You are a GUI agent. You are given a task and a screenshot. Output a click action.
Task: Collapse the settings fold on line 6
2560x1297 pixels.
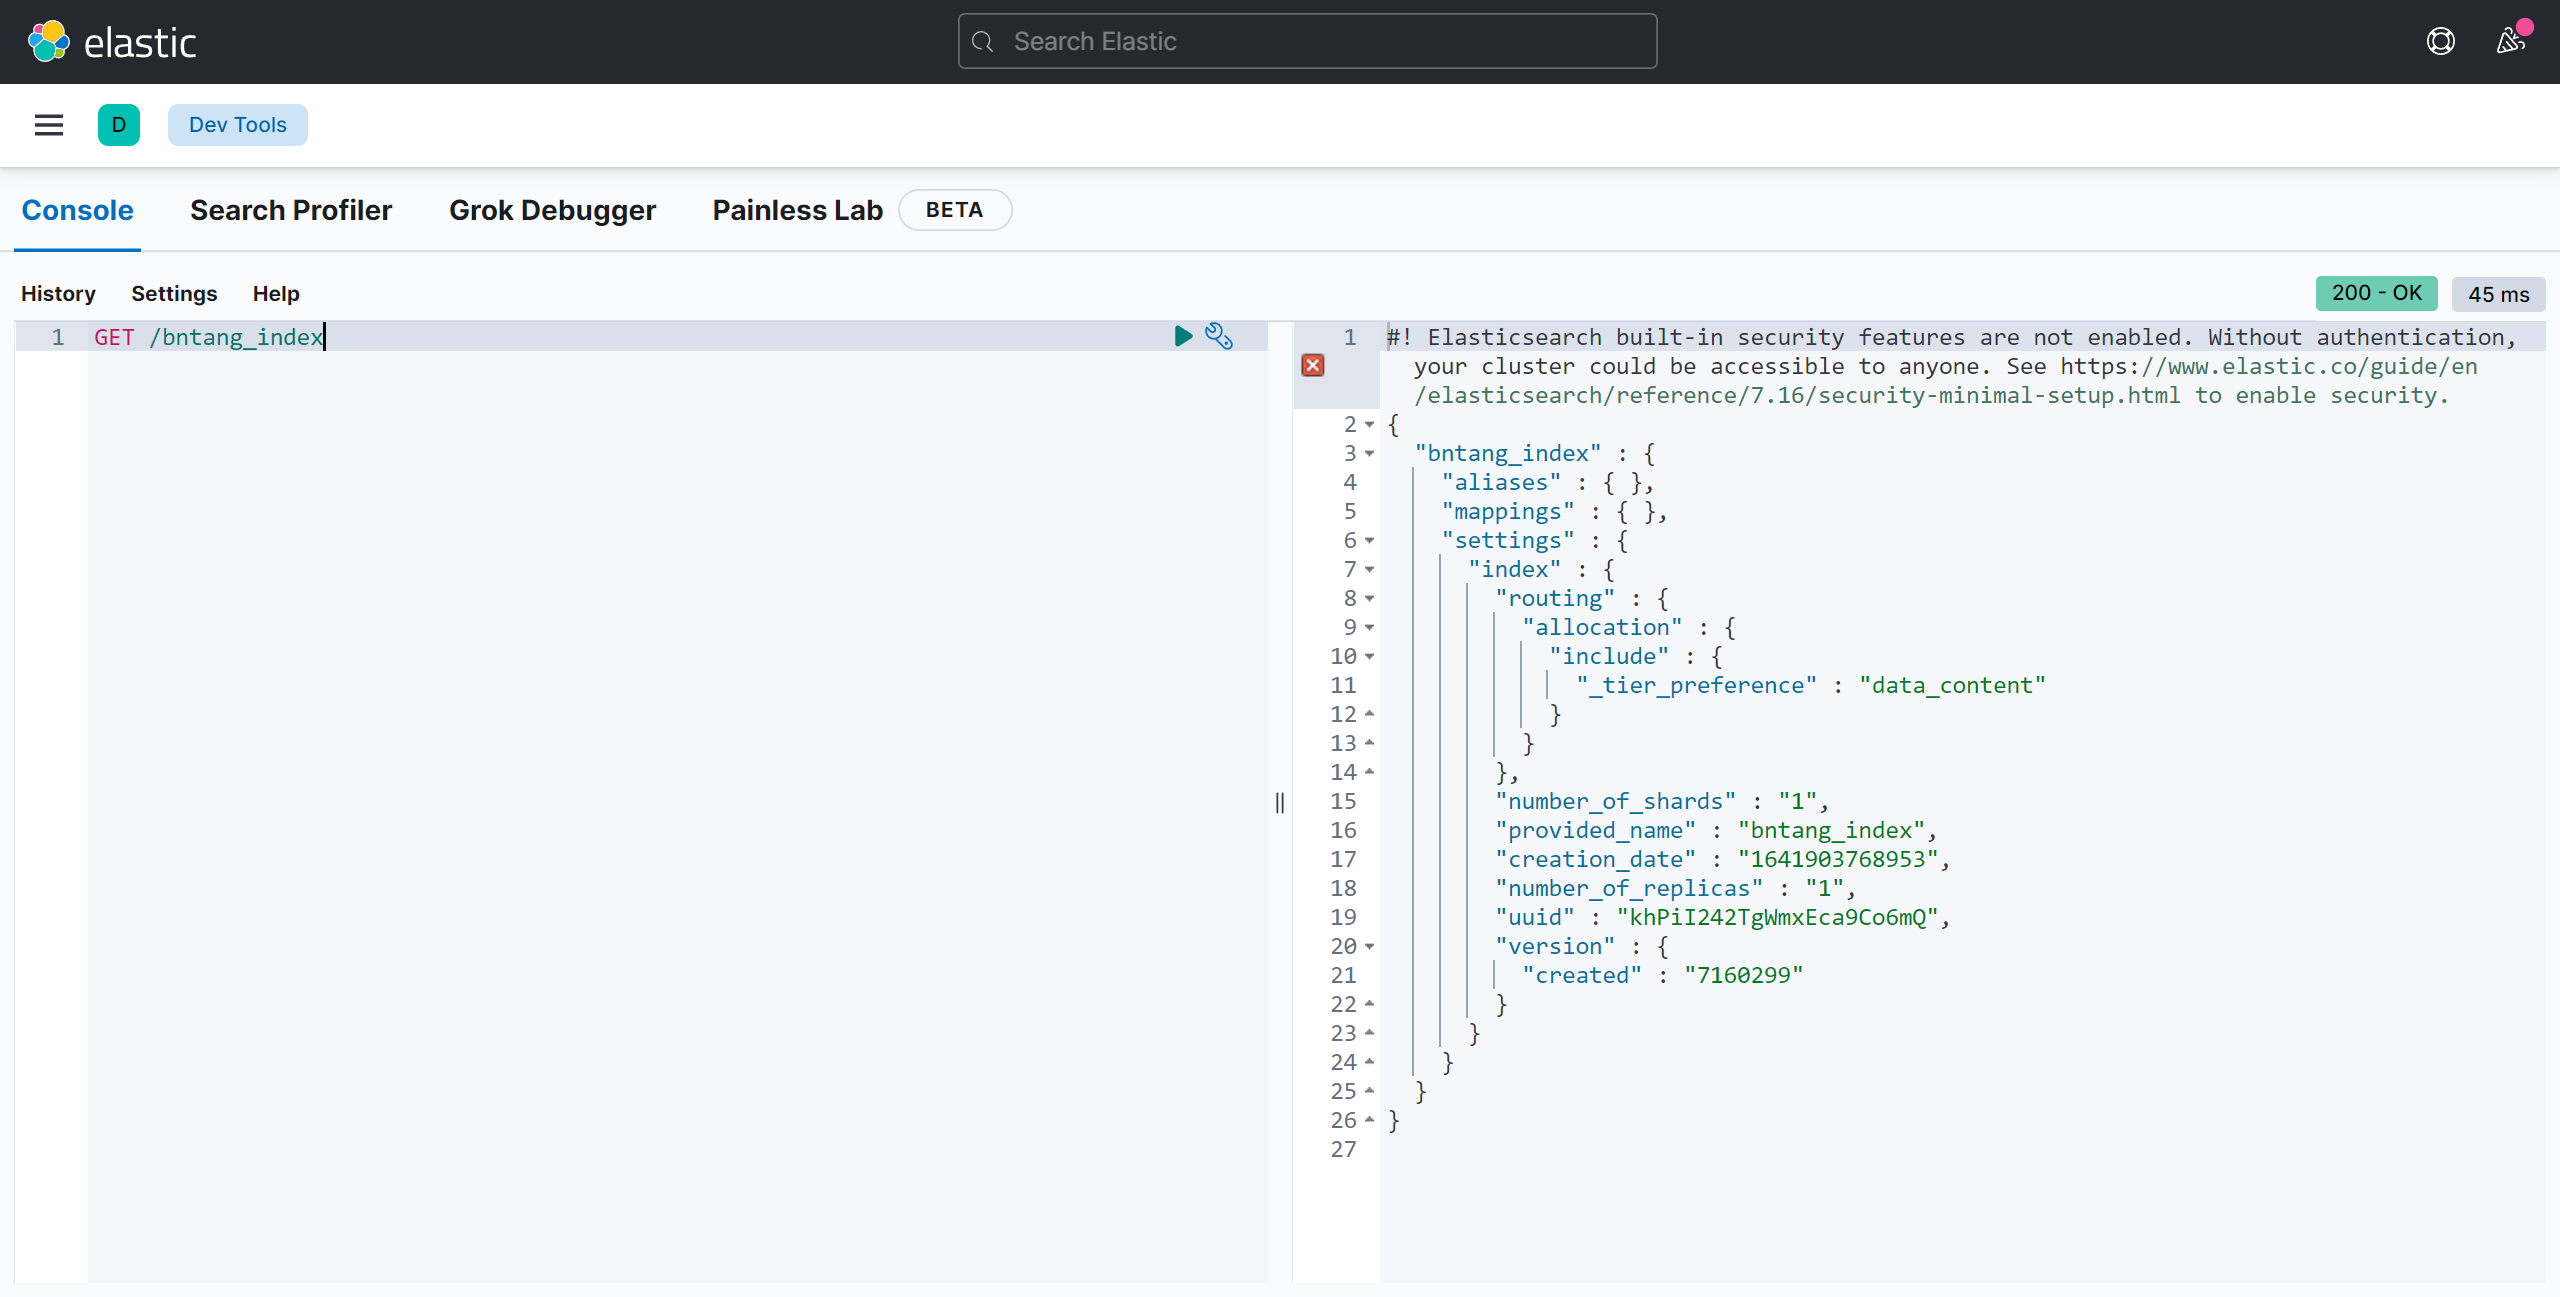pyautogui.click(x=1370, y=540)
